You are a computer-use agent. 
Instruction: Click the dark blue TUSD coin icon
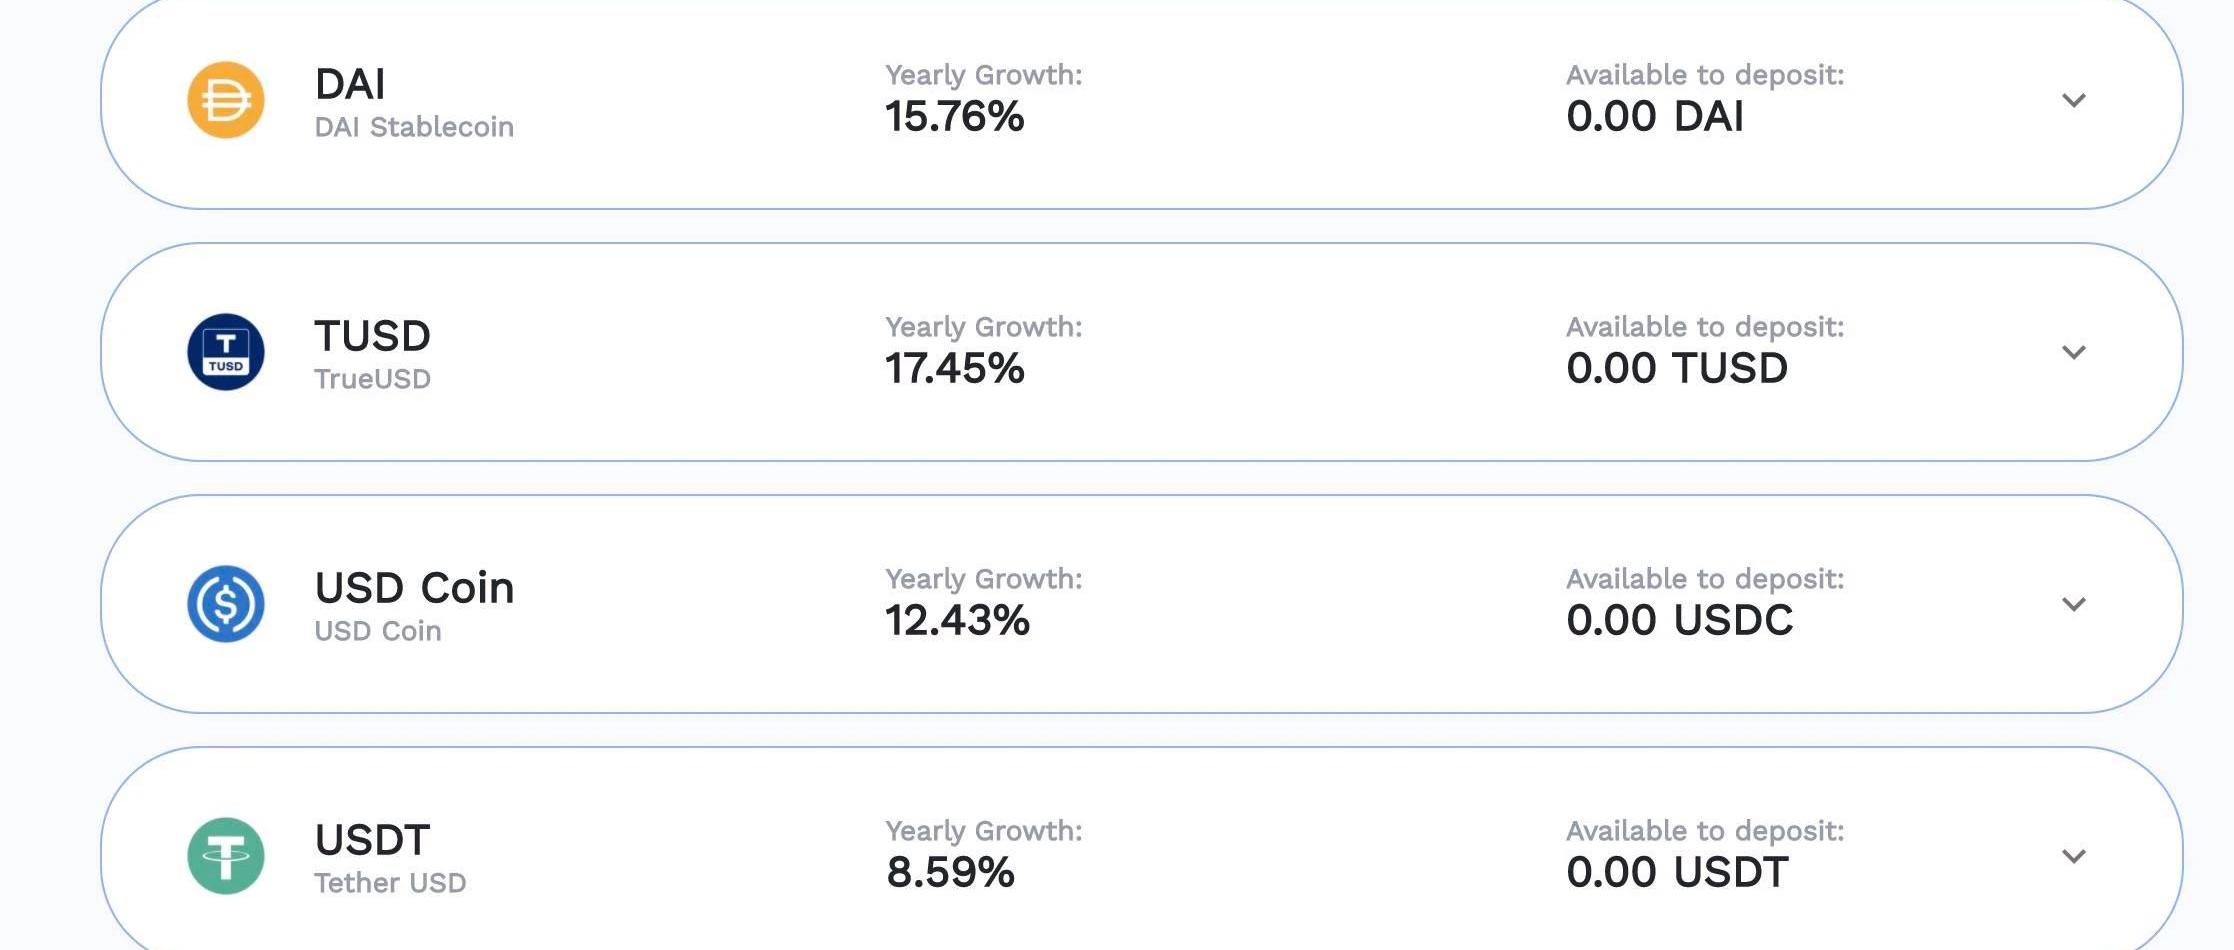(226, 352)
